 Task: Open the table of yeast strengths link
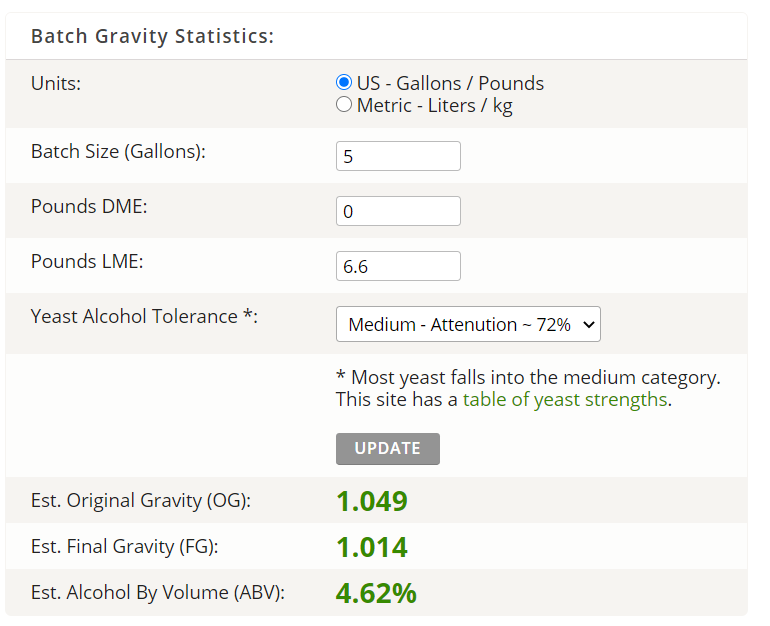pyautogui.click(x=564, y=399)
